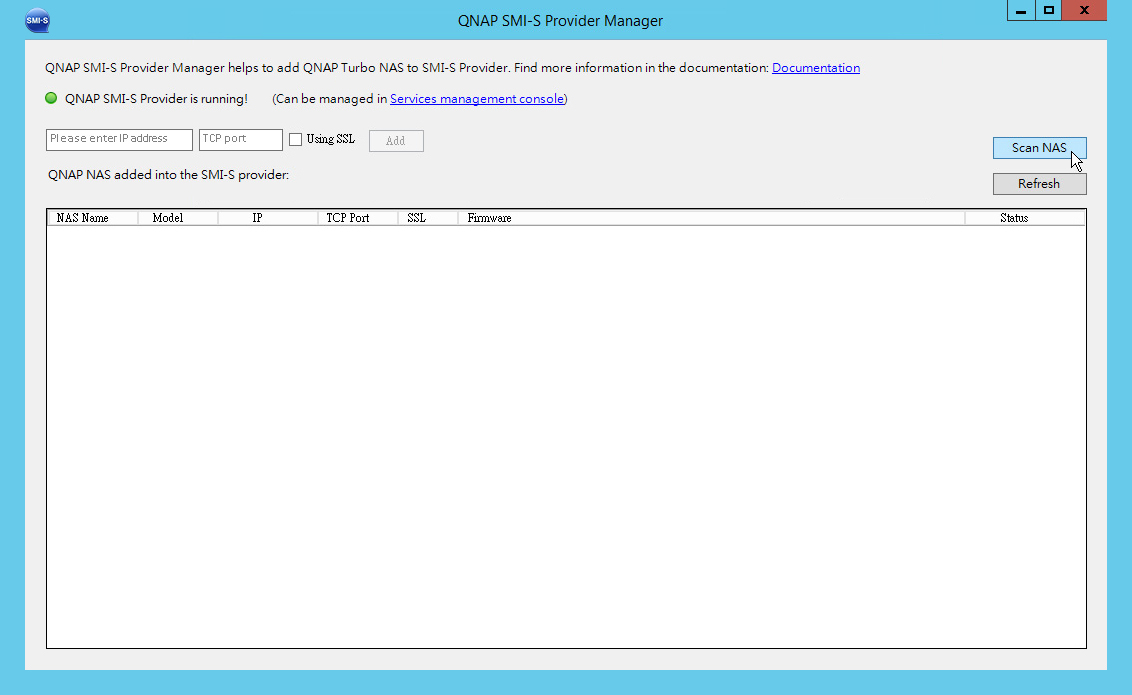The width and height of the screenshot is (1132, 695).
Task: Click the SMI-S application icon in title bar
Action: (37, 20)
